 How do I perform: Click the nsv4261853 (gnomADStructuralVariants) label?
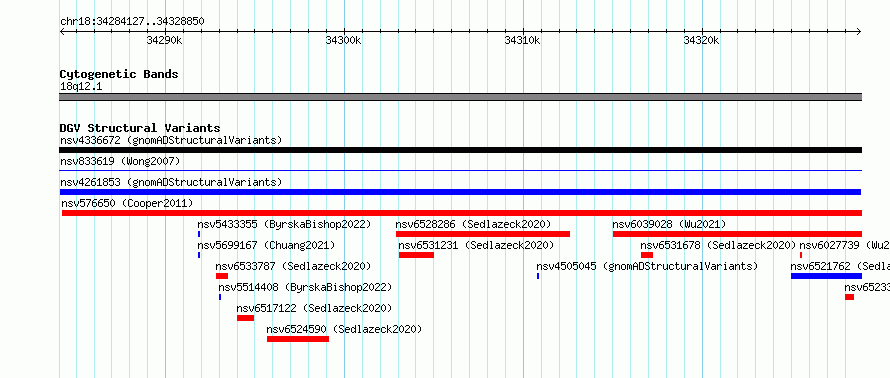(171, 182)
